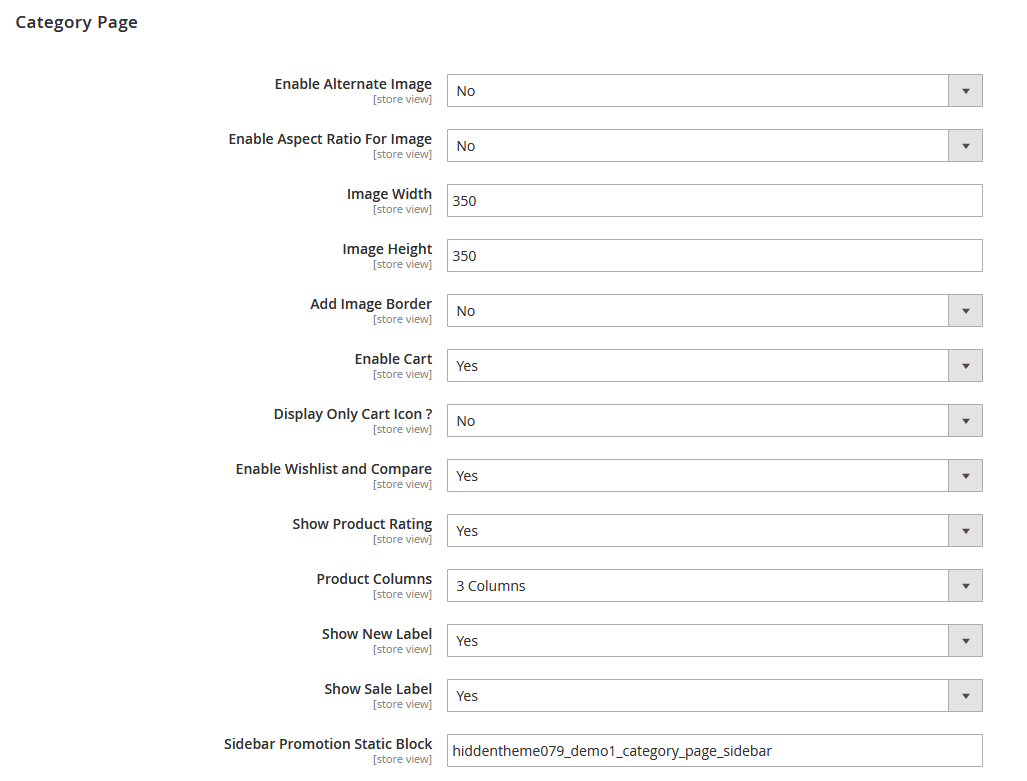Image resolution: width=1027 pixels, height=781 pixels.
Task: Click the Show Product Rating dropdown arrow
Action: 964,530
